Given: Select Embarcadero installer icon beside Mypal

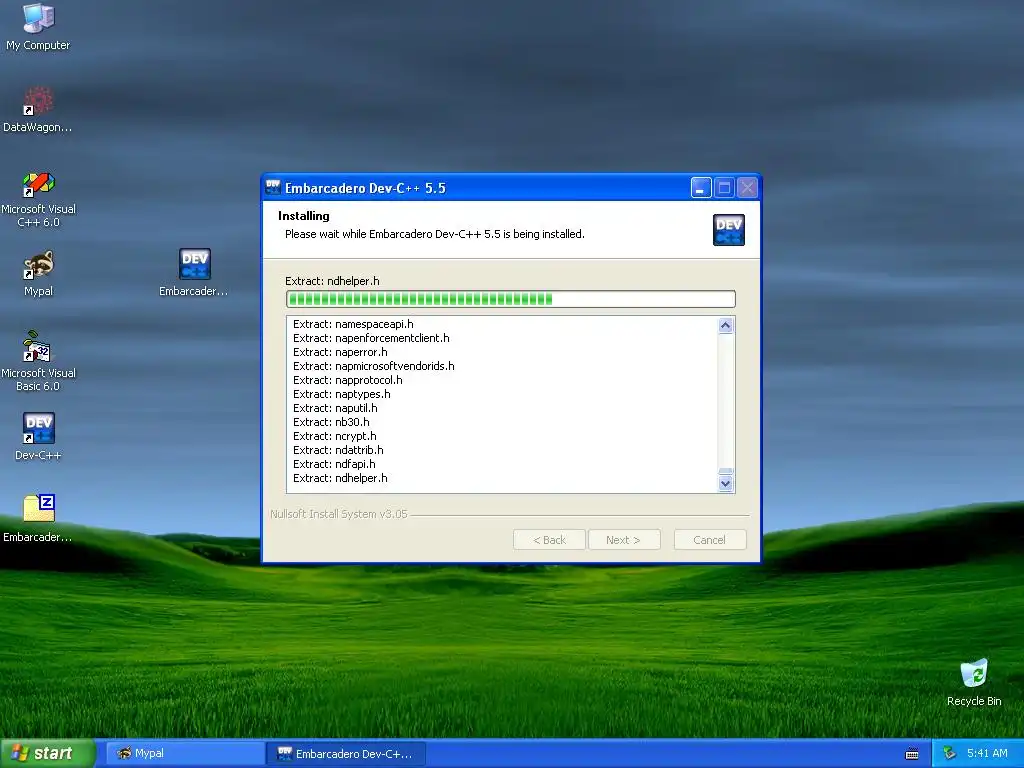Looking at the screenshot, I should pyautogui.click(x=194, y=273).
